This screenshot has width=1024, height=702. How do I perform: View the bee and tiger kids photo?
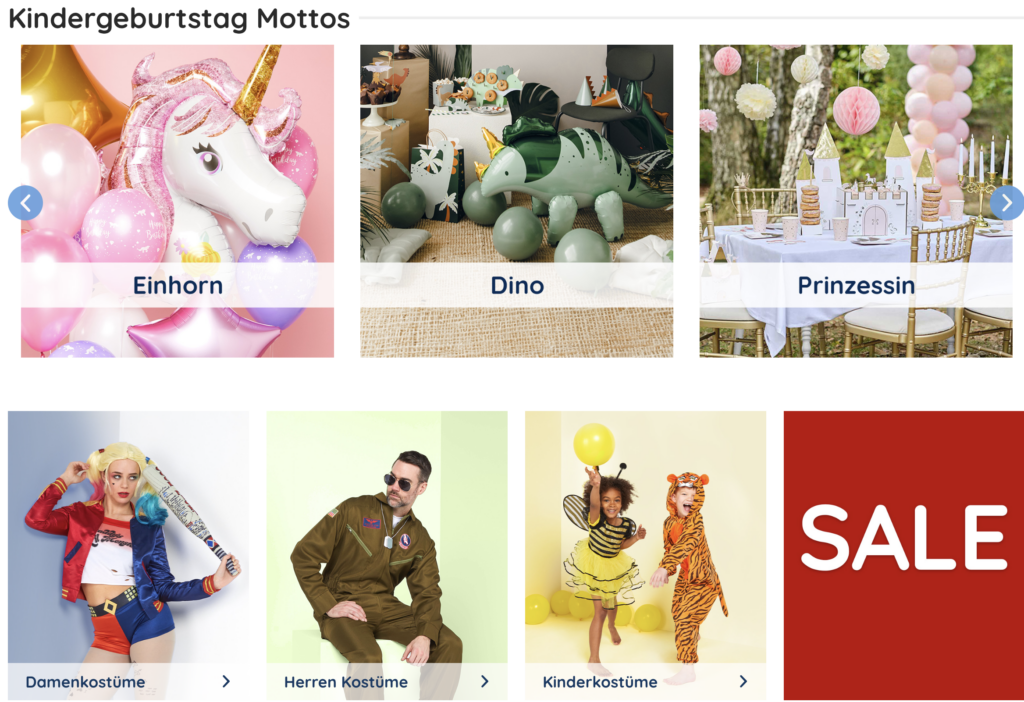[x=645, y=537]
